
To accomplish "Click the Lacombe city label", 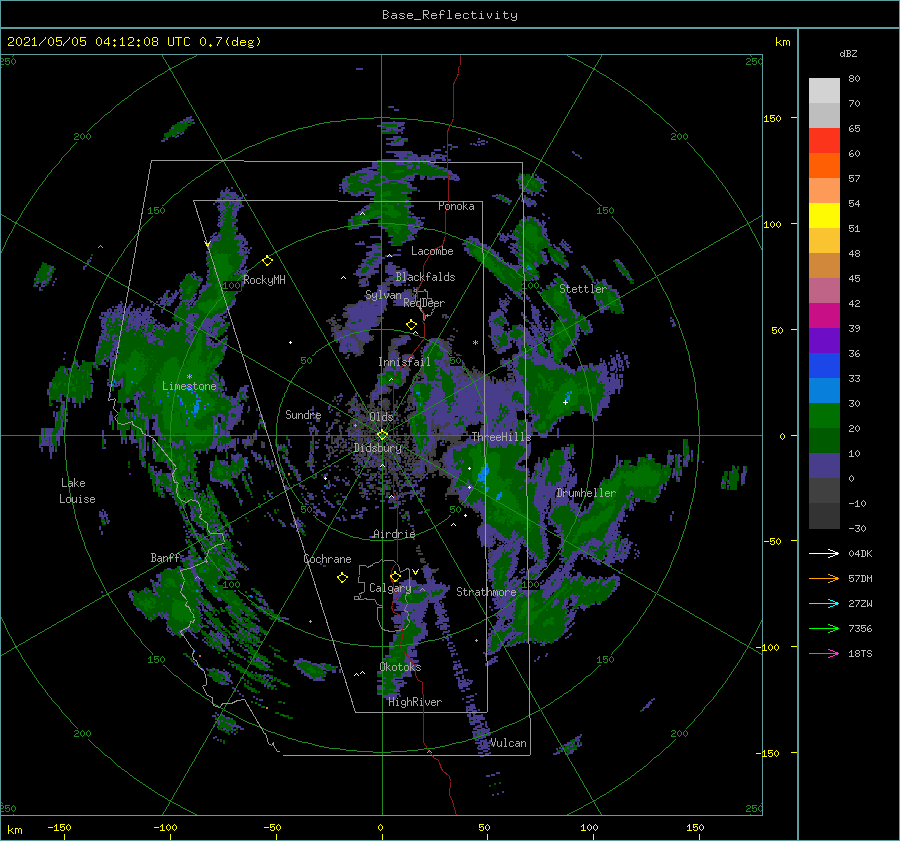I will pyautogui.click(x=432, y=251).
